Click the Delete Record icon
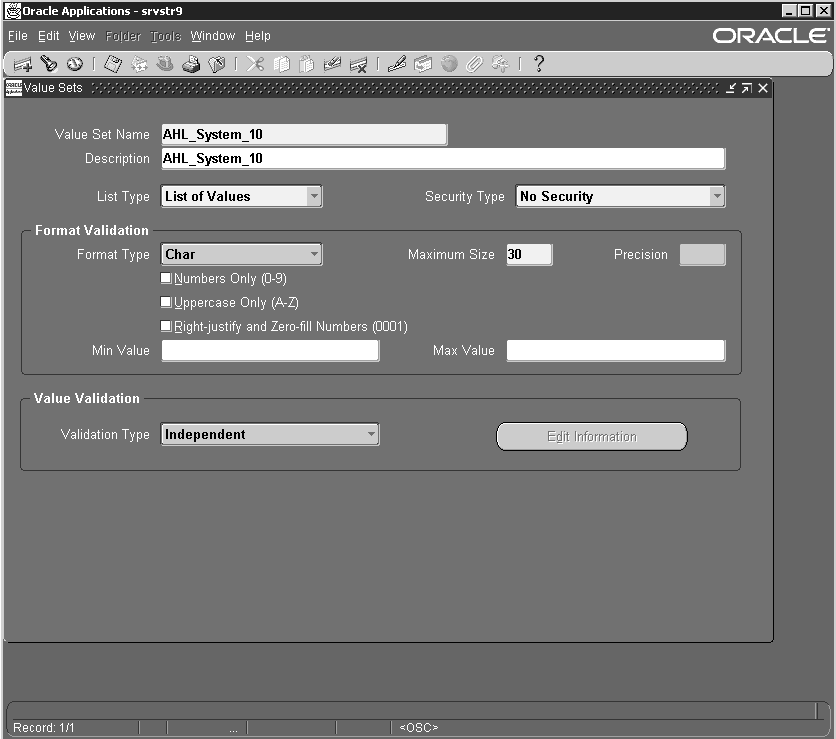Image resolution: width=836 pixels, height=739 pixels. 358,65
